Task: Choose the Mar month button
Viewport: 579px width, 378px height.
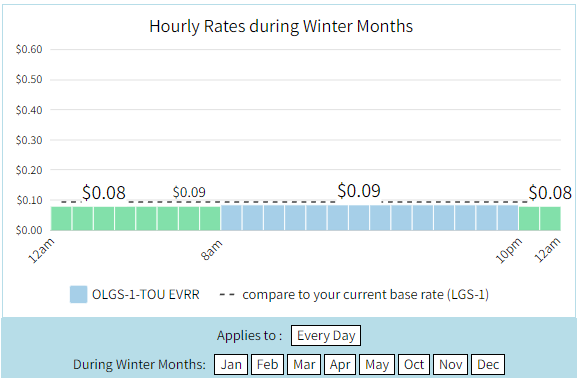Action: click(x=304, y=364)
